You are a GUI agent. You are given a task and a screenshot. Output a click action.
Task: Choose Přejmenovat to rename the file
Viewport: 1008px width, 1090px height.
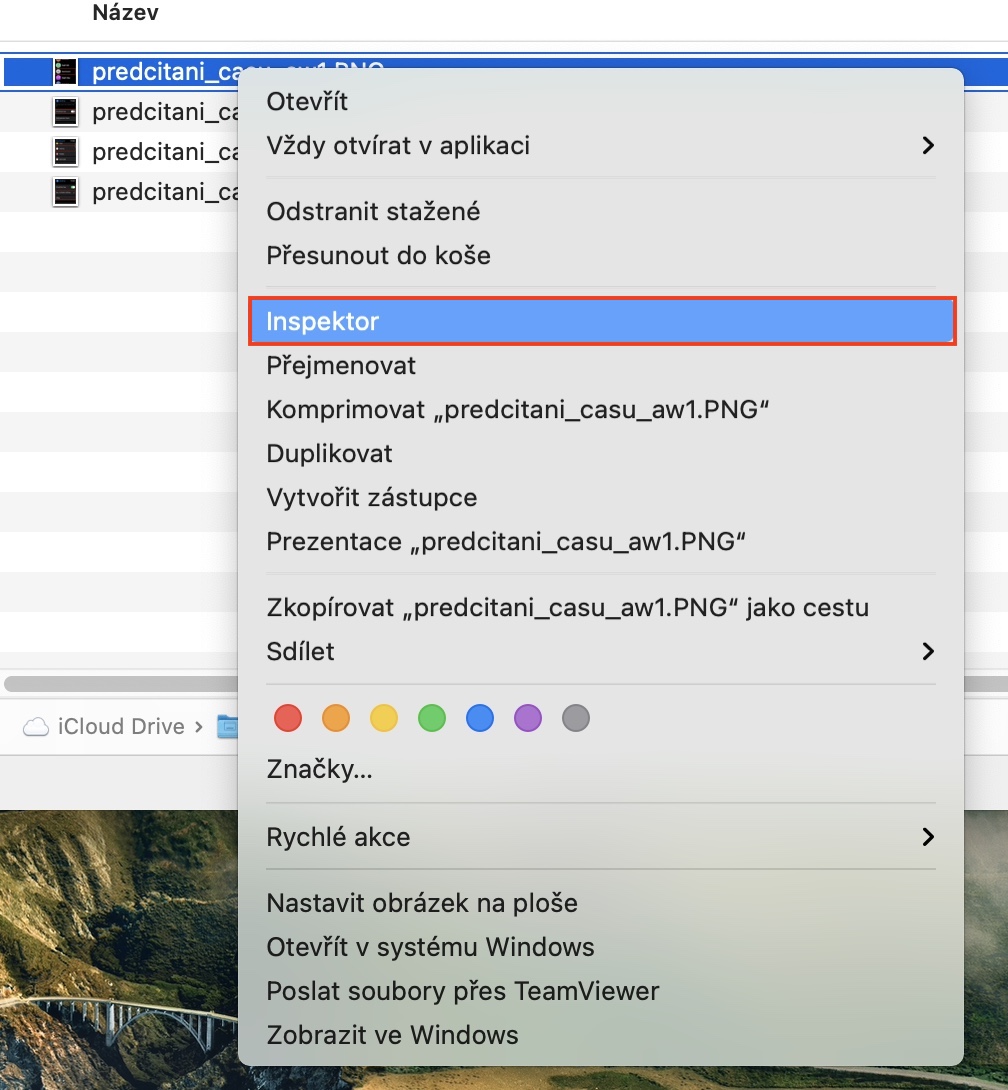click(601, 365)
